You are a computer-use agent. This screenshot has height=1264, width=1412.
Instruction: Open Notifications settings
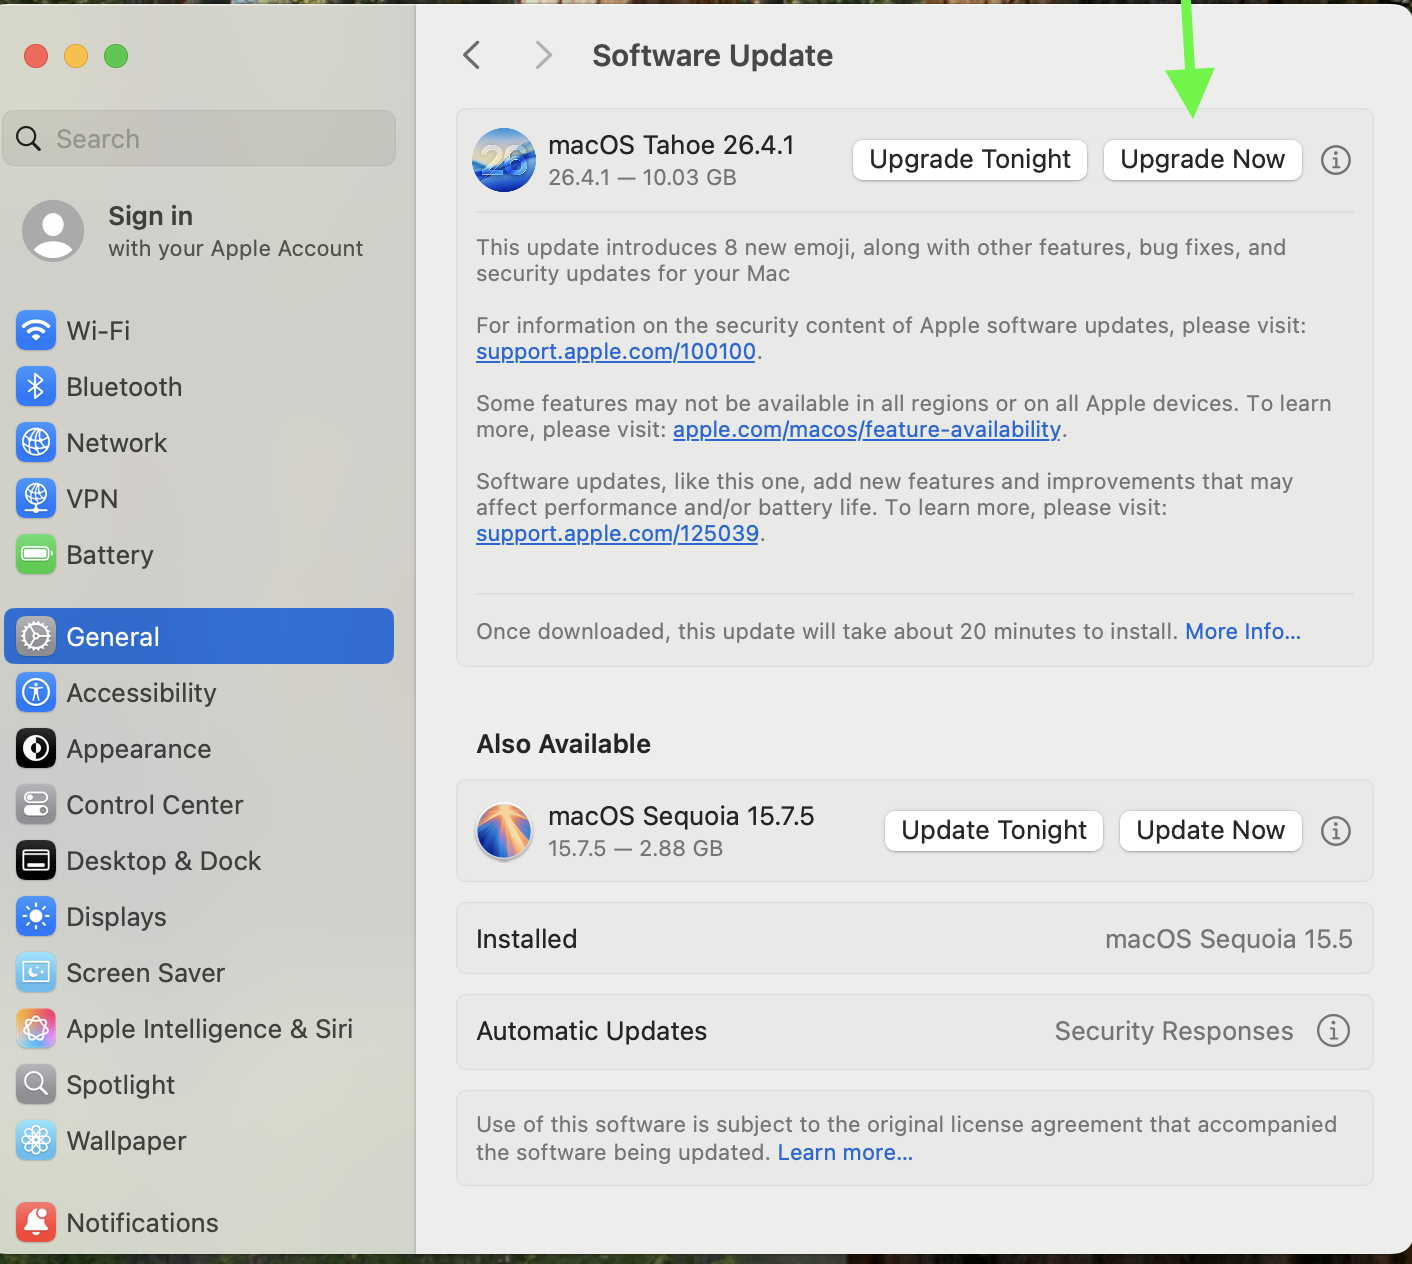[x=200, y=1222]
